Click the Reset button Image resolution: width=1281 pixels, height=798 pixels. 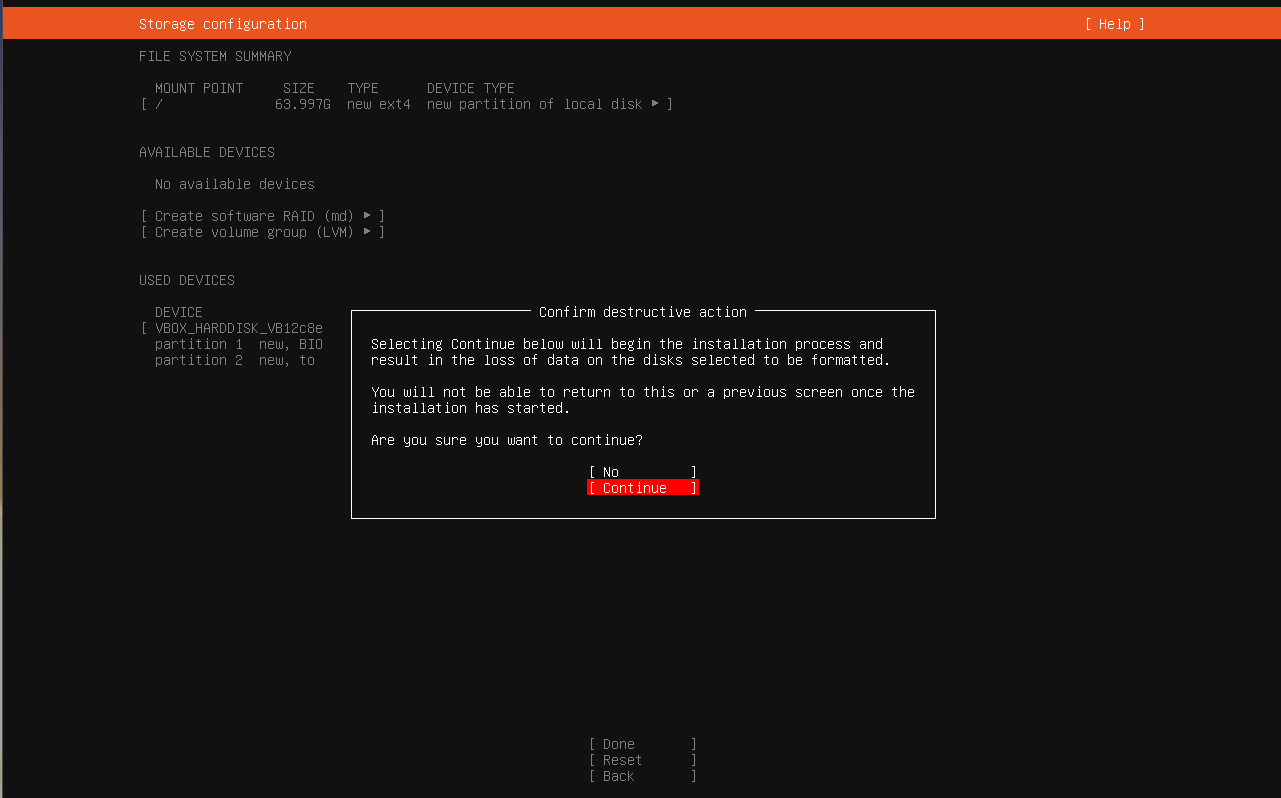click(x=642, y=760)
